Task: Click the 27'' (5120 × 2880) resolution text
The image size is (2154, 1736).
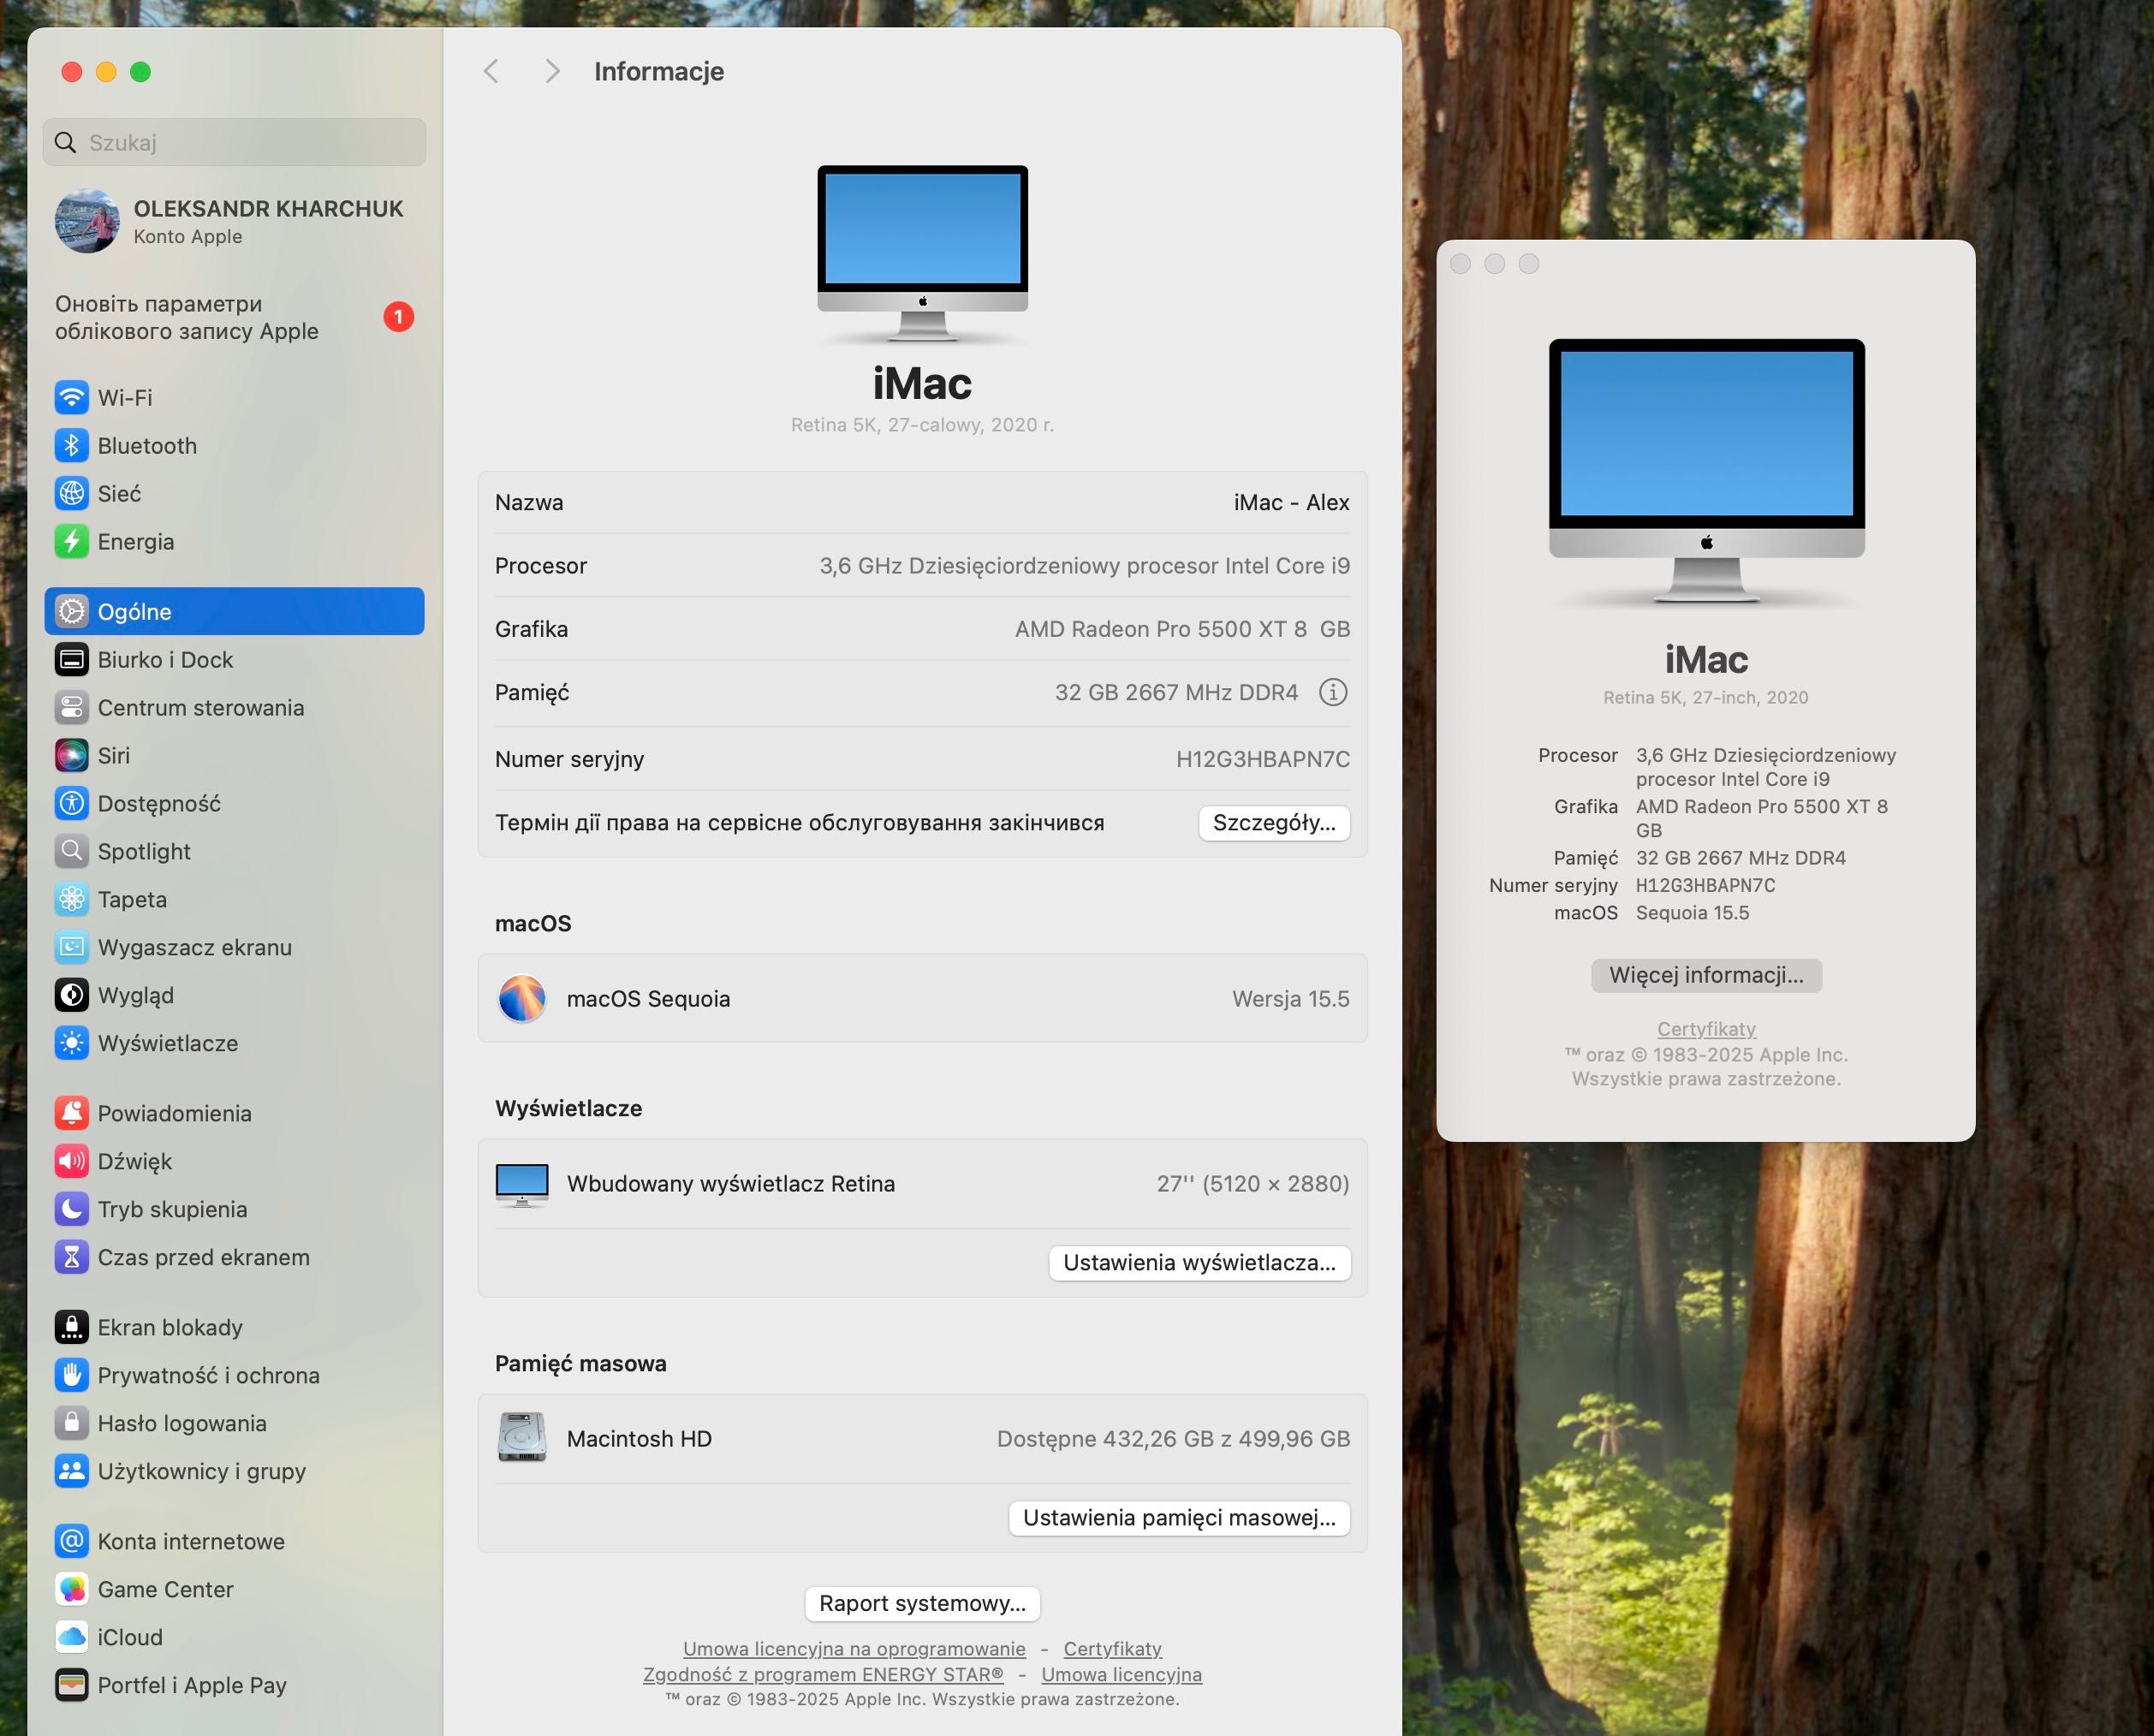Action: (x=1253, y=1184)
